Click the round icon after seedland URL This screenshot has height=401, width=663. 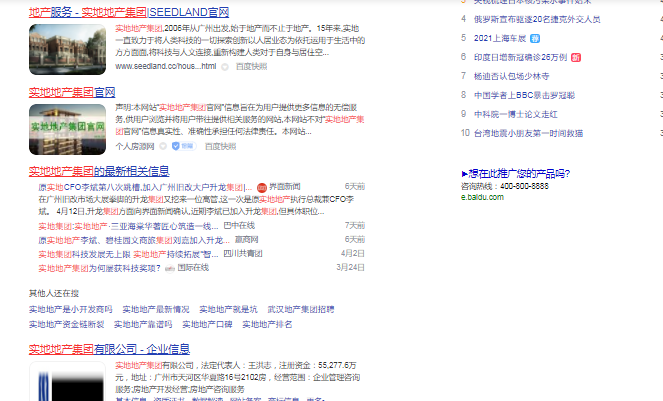click(x=225, y=67)
